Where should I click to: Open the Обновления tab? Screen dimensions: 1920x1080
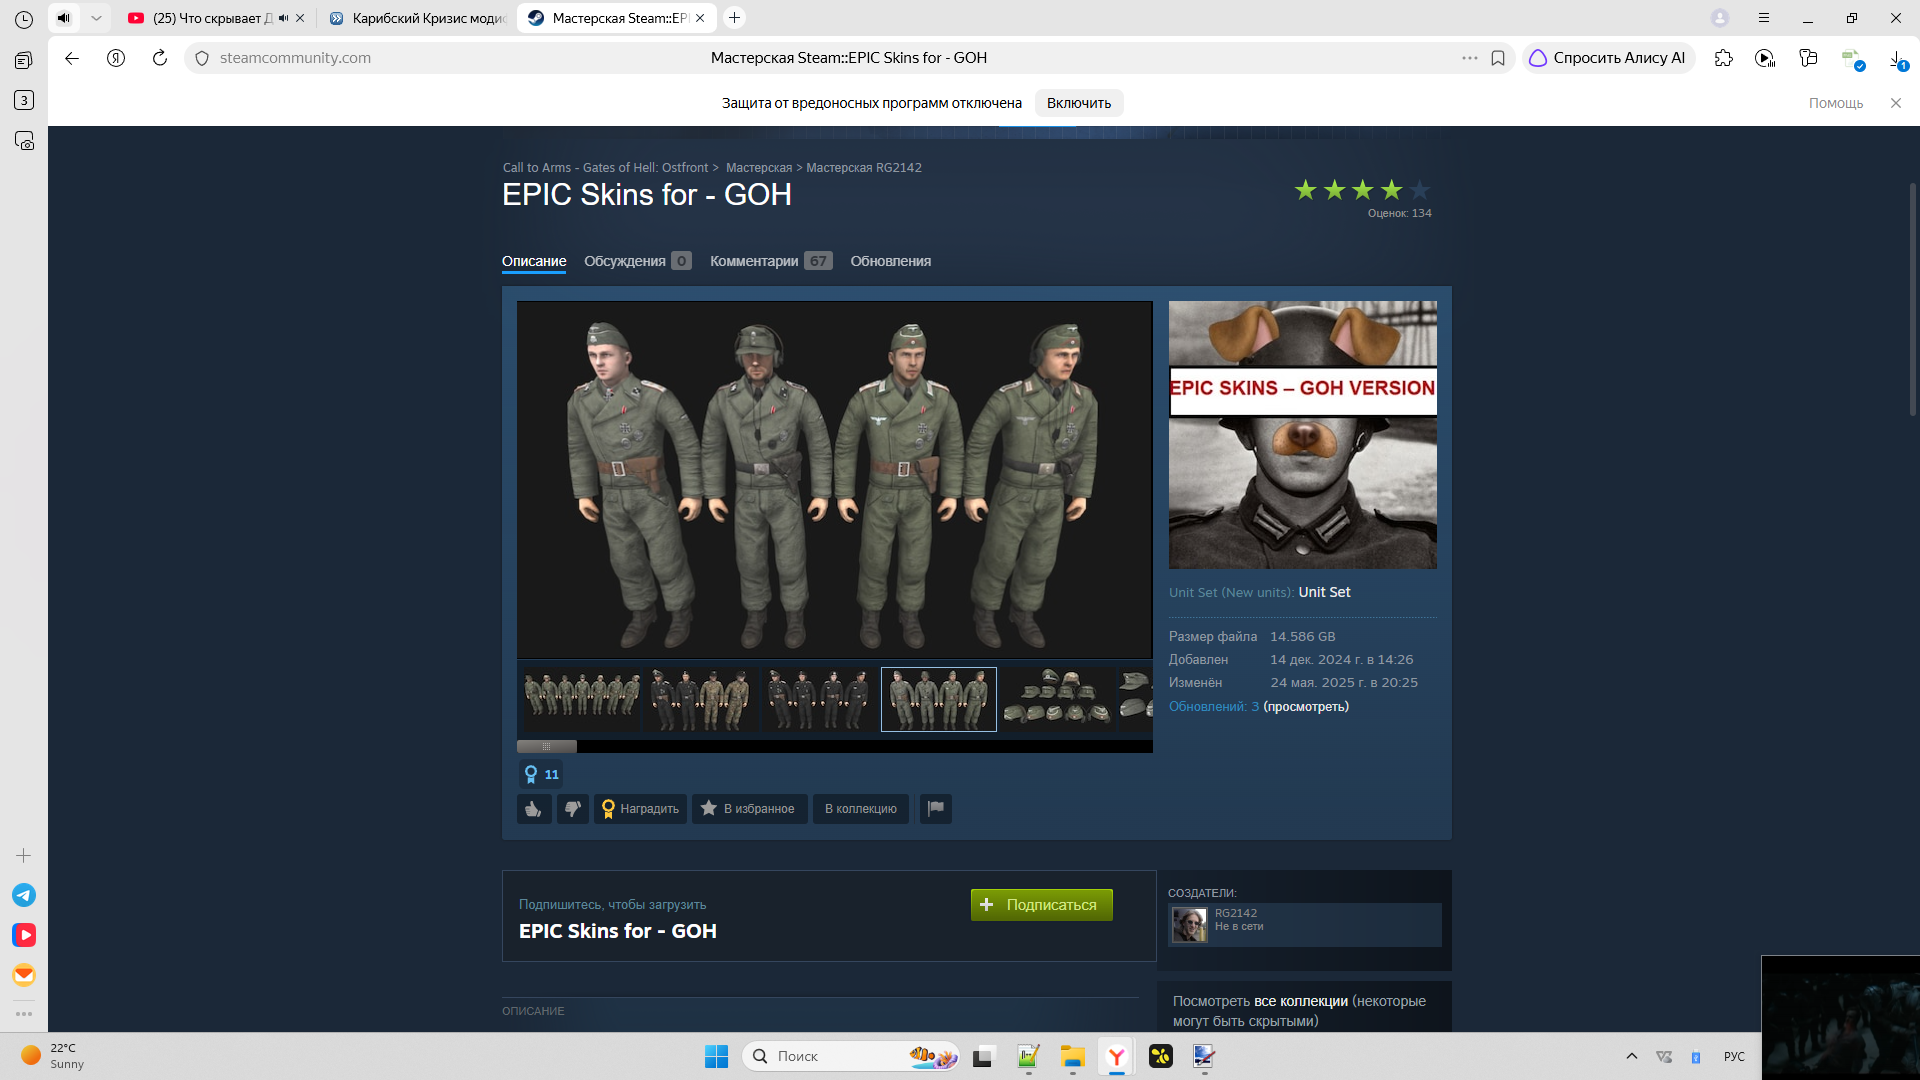pyautogui.click(x=891, y=261)
